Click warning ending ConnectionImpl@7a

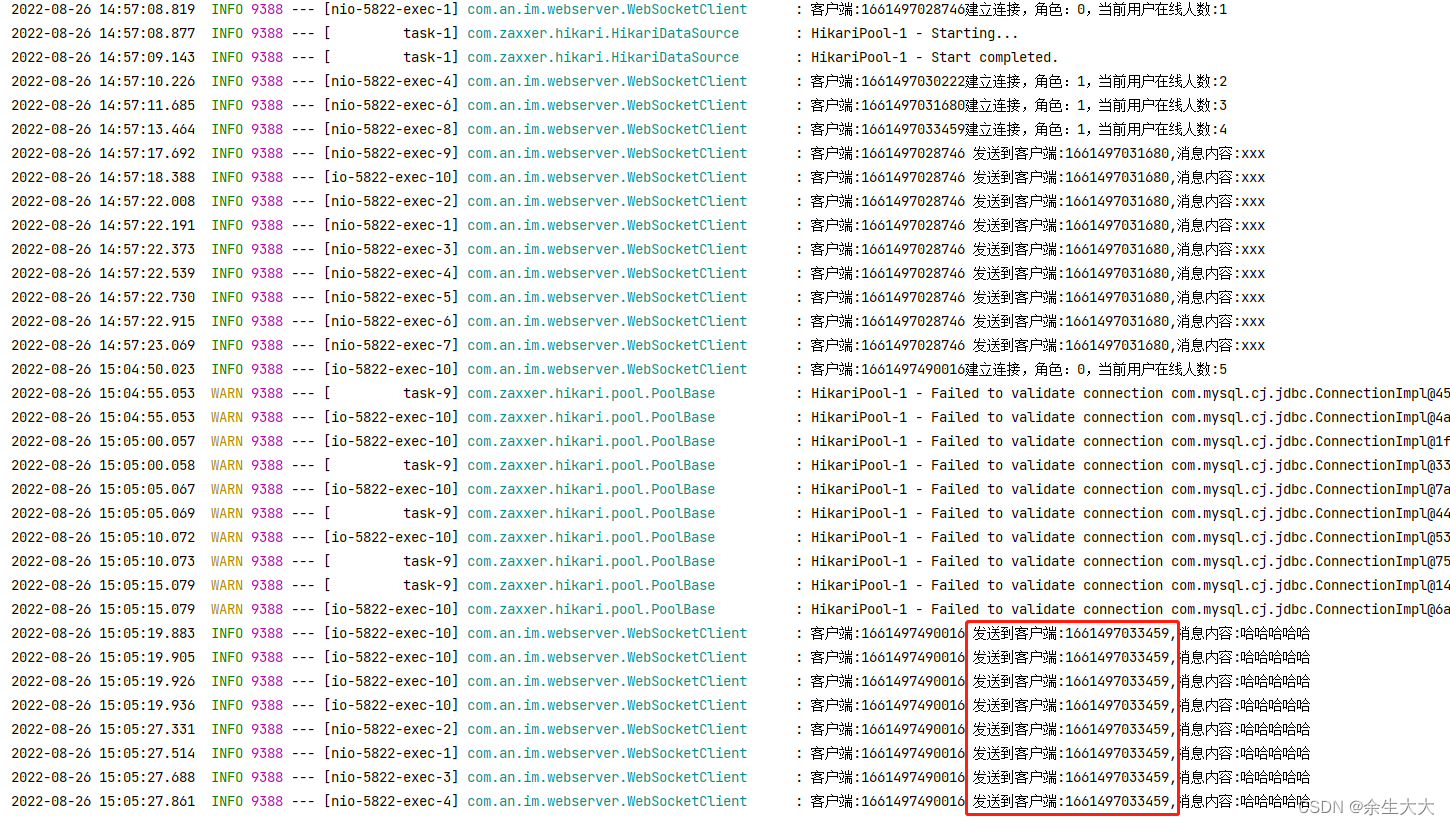tap(1130, 489)
